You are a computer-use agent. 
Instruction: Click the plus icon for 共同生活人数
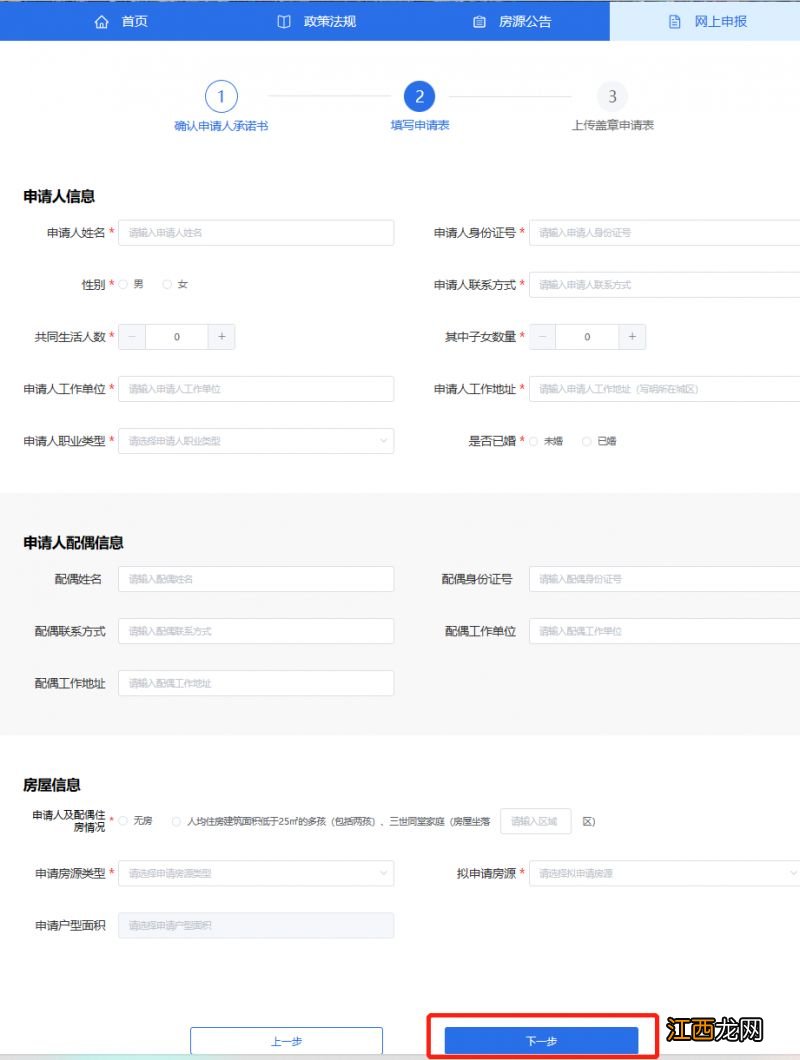click(222, 337)
